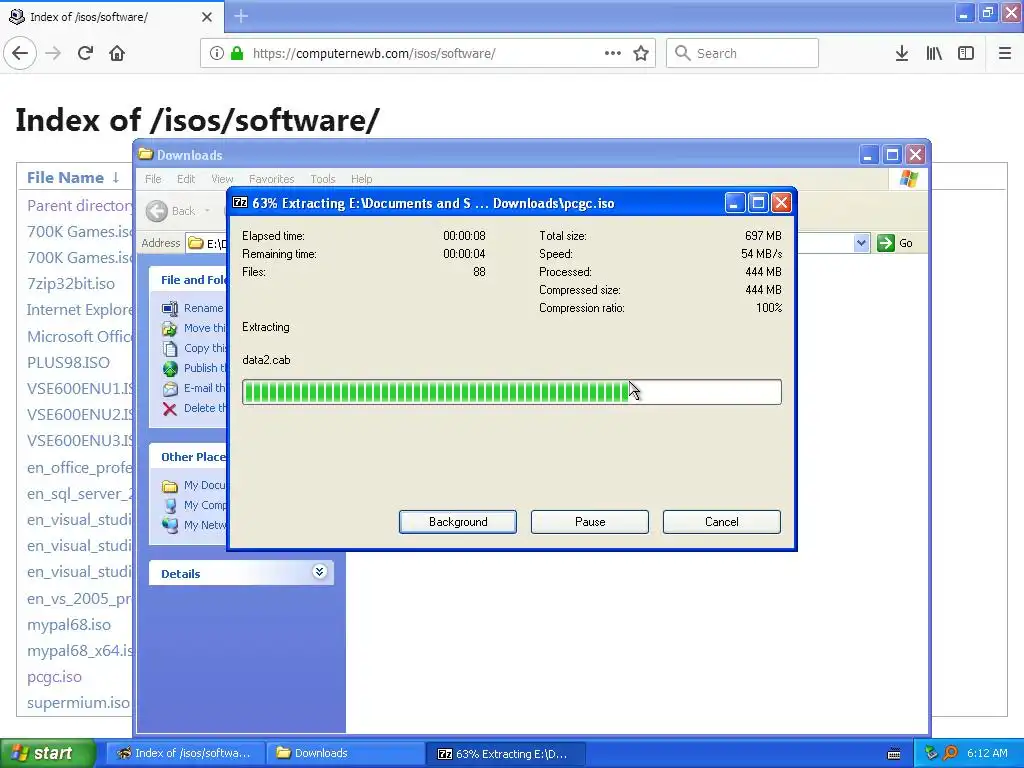
Task: Open Firefox home page
Action: [x=117, y=54]
